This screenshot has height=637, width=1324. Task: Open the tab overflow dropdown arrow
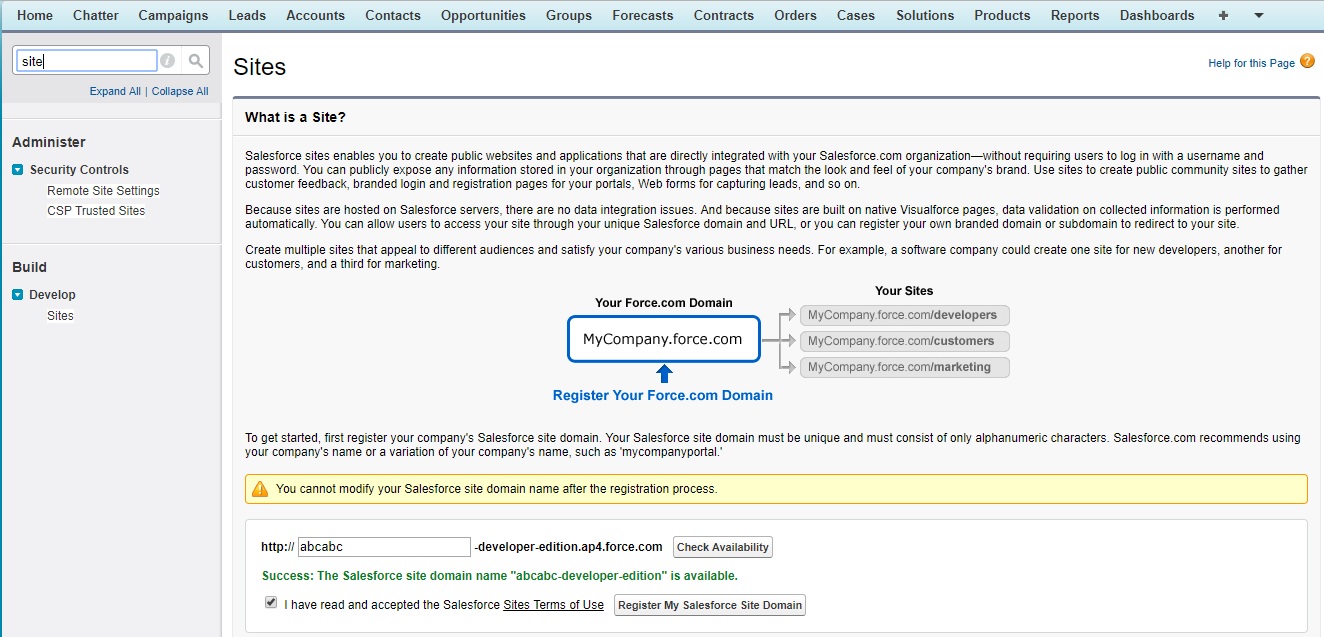click(1258, 15)
